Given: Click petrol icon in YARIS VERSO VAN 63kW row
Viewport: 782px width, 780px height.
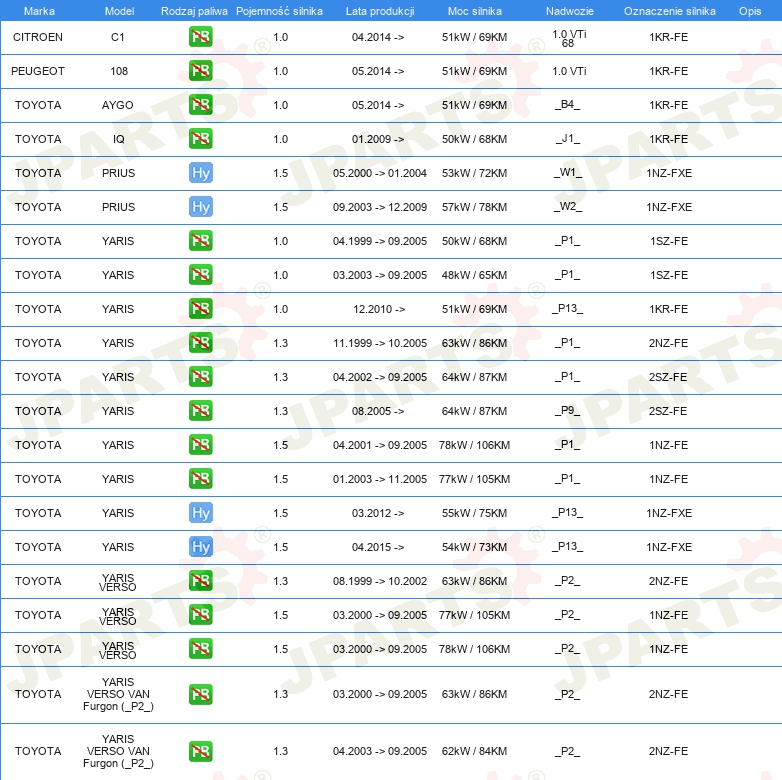Looking at the screenshot, I should 200,694.
